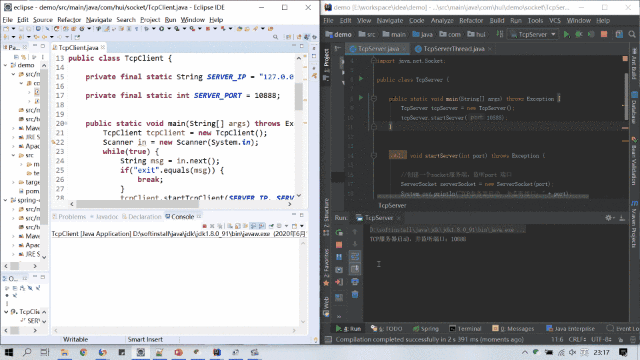Rerun TcpServer in IntelliJ Run panel

click(x=339, y=233)
